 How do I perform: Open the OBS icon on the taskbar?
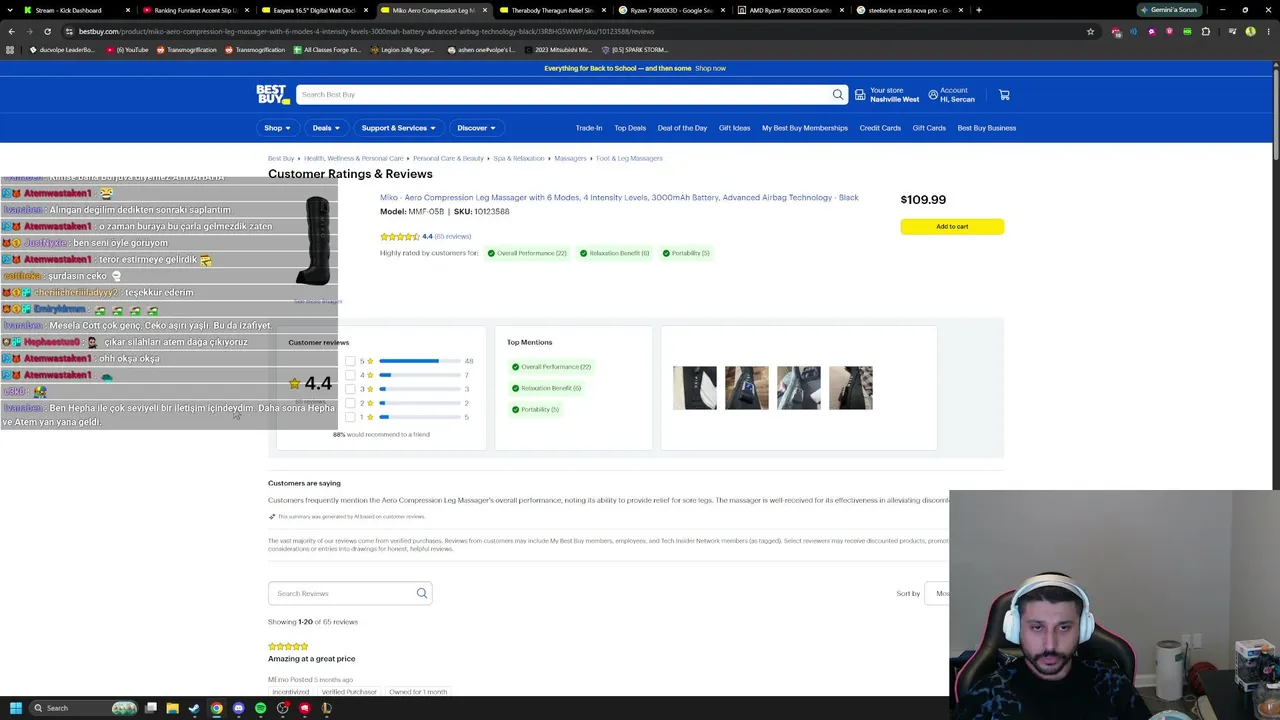(x=282, y=708)
